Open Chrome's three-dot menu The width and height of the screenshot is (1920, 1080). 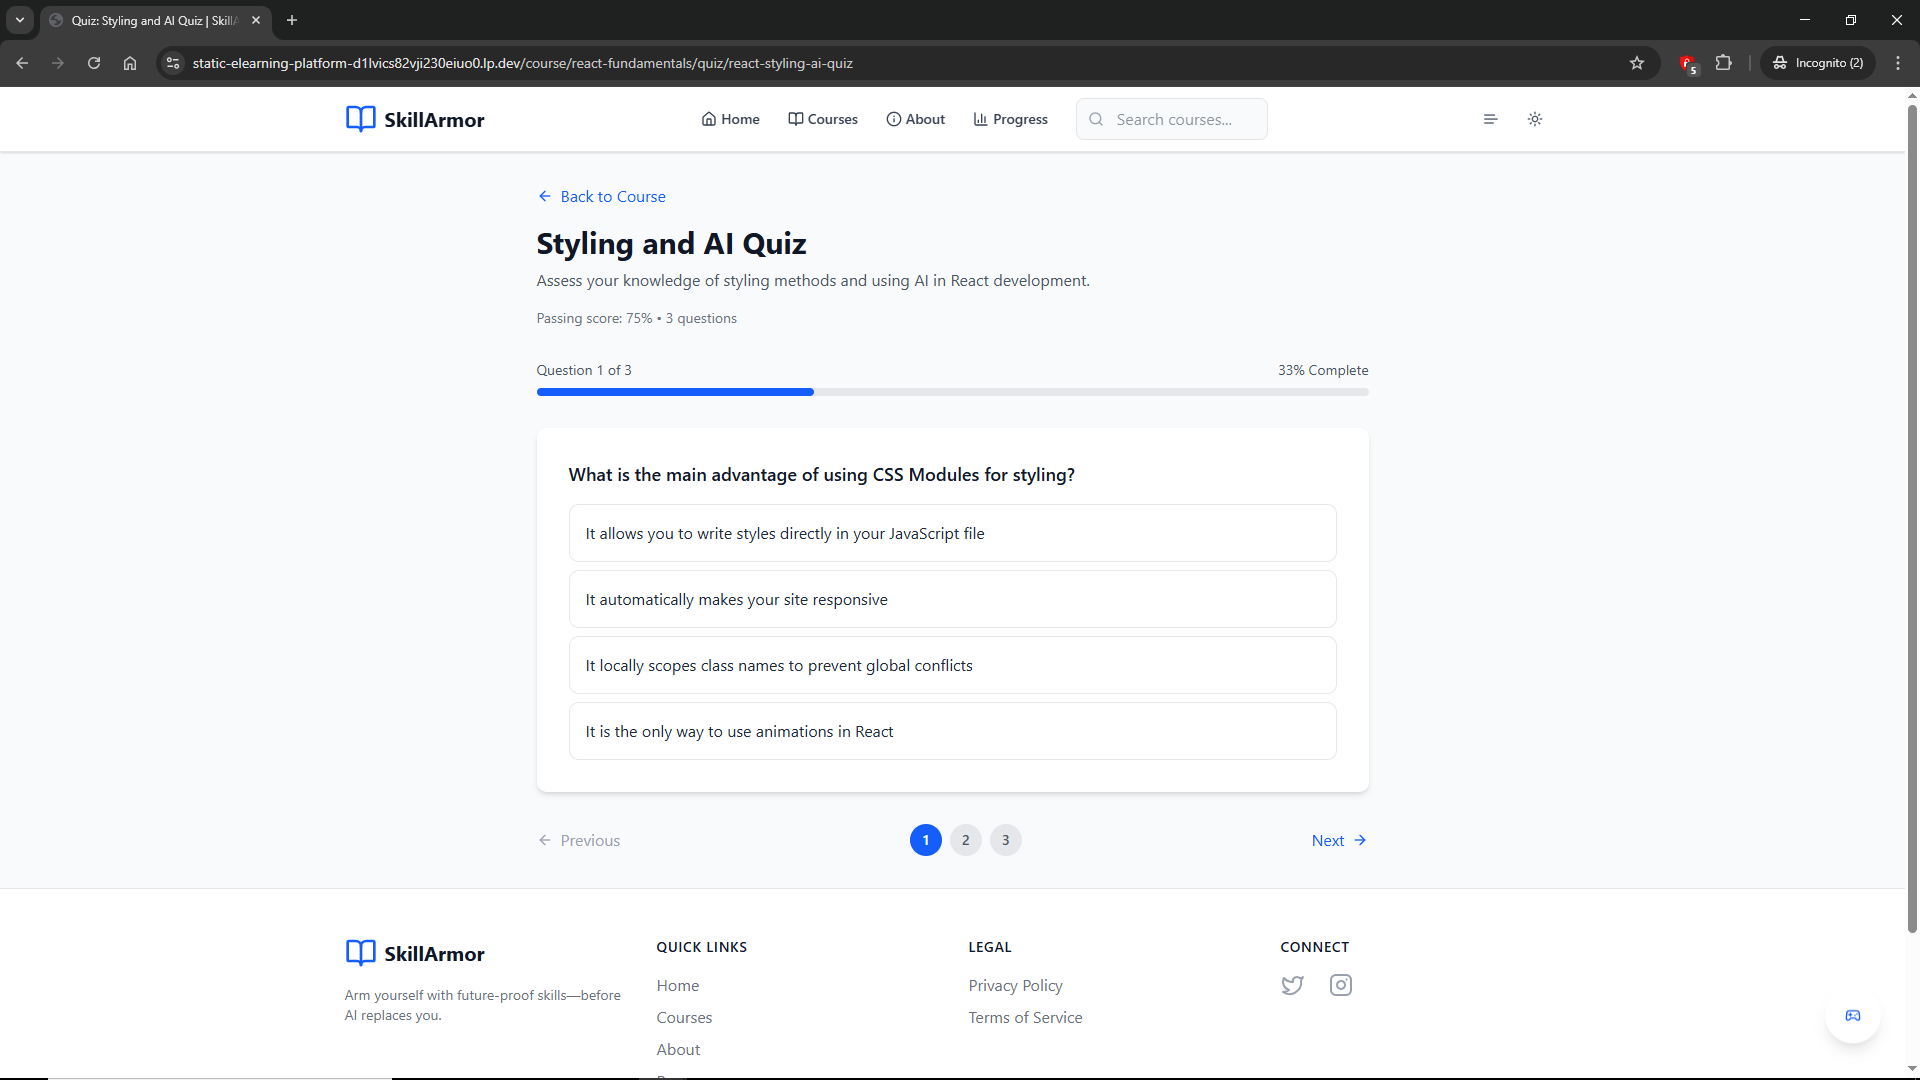(1898, 63)
